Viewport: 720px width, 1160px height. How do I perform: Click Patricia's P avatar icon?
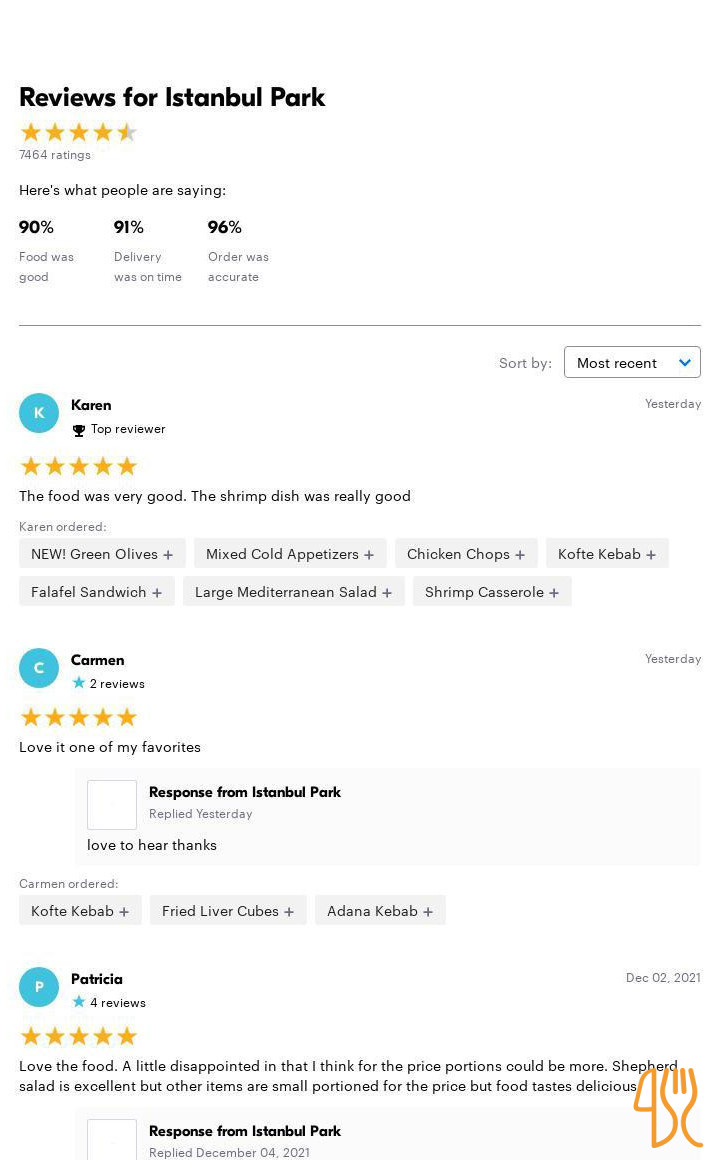pos(39,987)
